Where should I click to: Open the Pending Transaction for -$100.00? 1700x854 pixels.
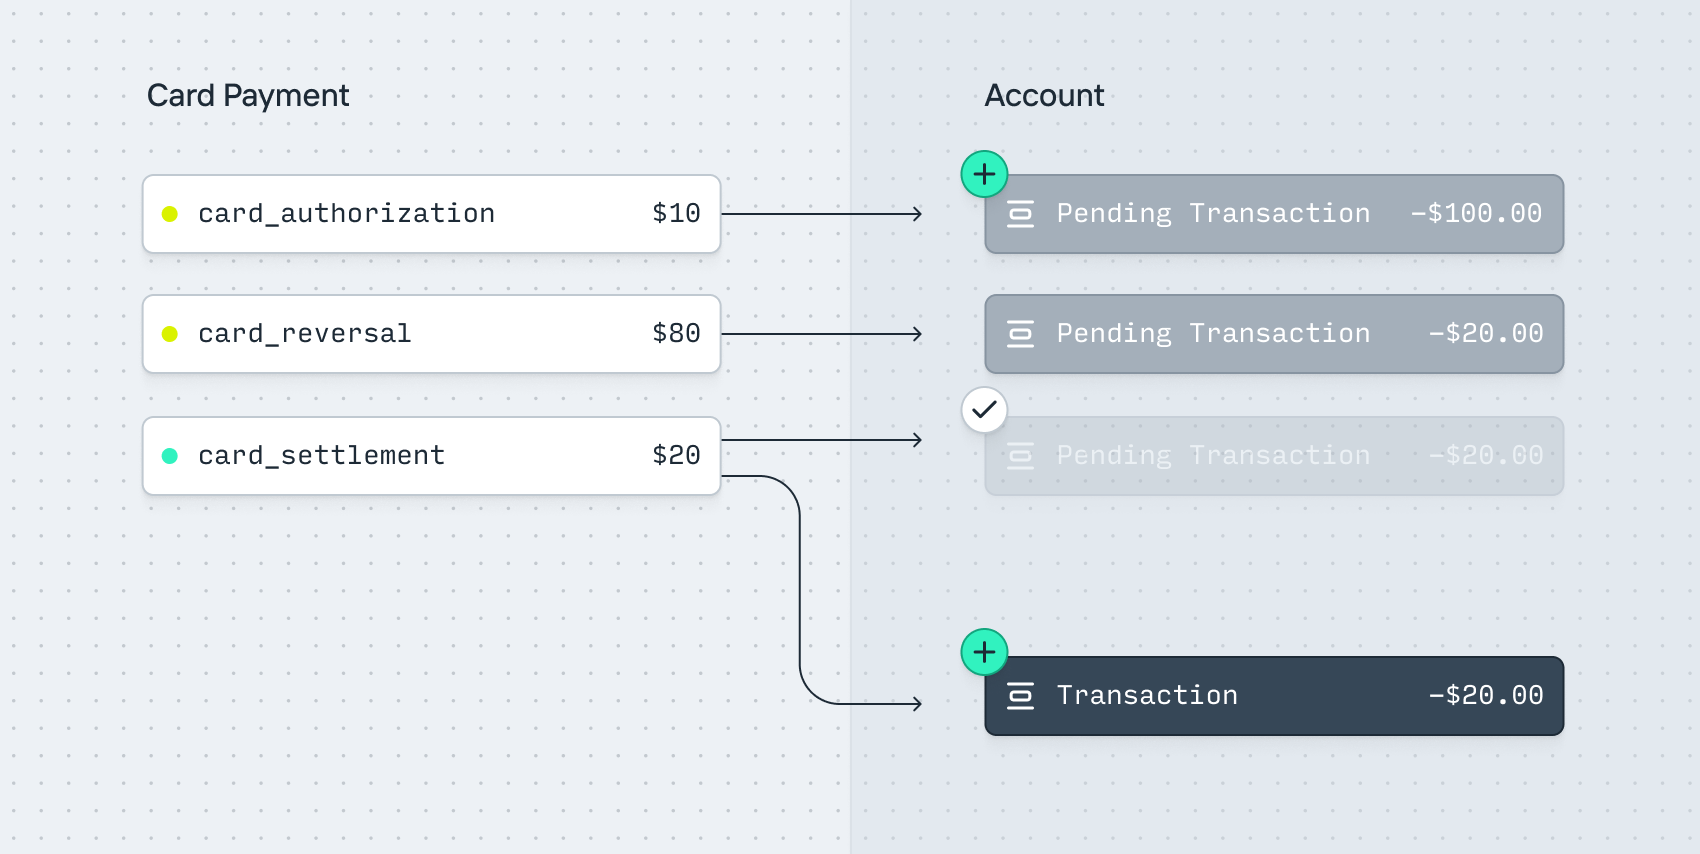click(1273, 214)
